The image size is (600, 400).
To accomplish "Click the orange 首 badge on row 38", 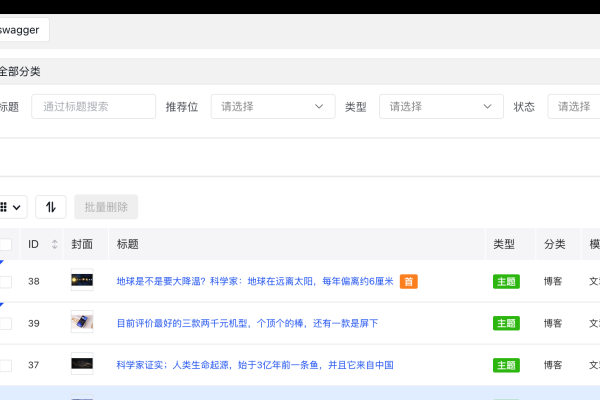I will pyautogui.click(x=409, y=281).
